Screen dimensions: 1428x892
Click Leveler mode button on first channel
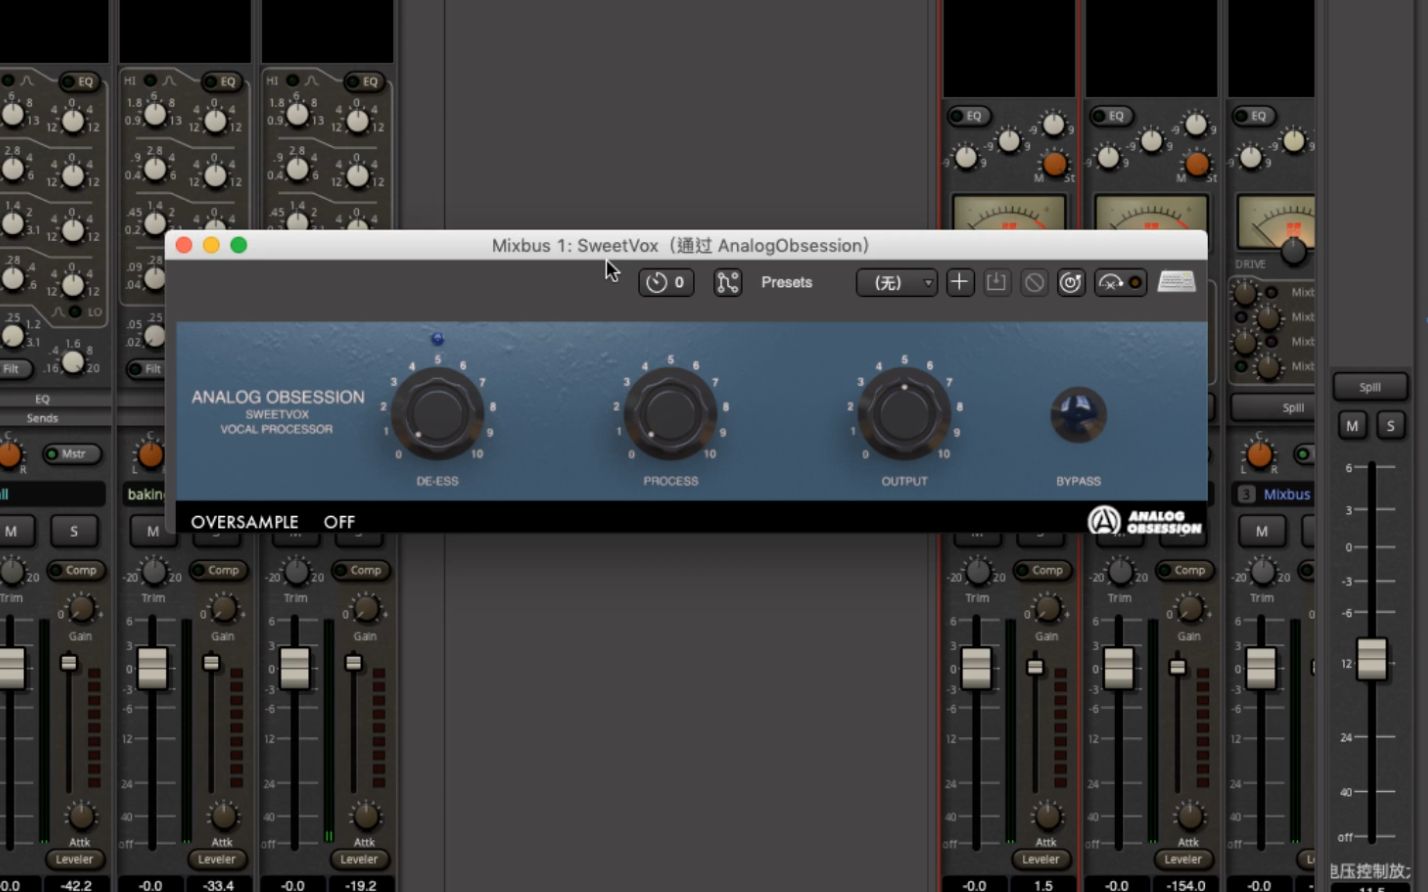coord(75,859)
